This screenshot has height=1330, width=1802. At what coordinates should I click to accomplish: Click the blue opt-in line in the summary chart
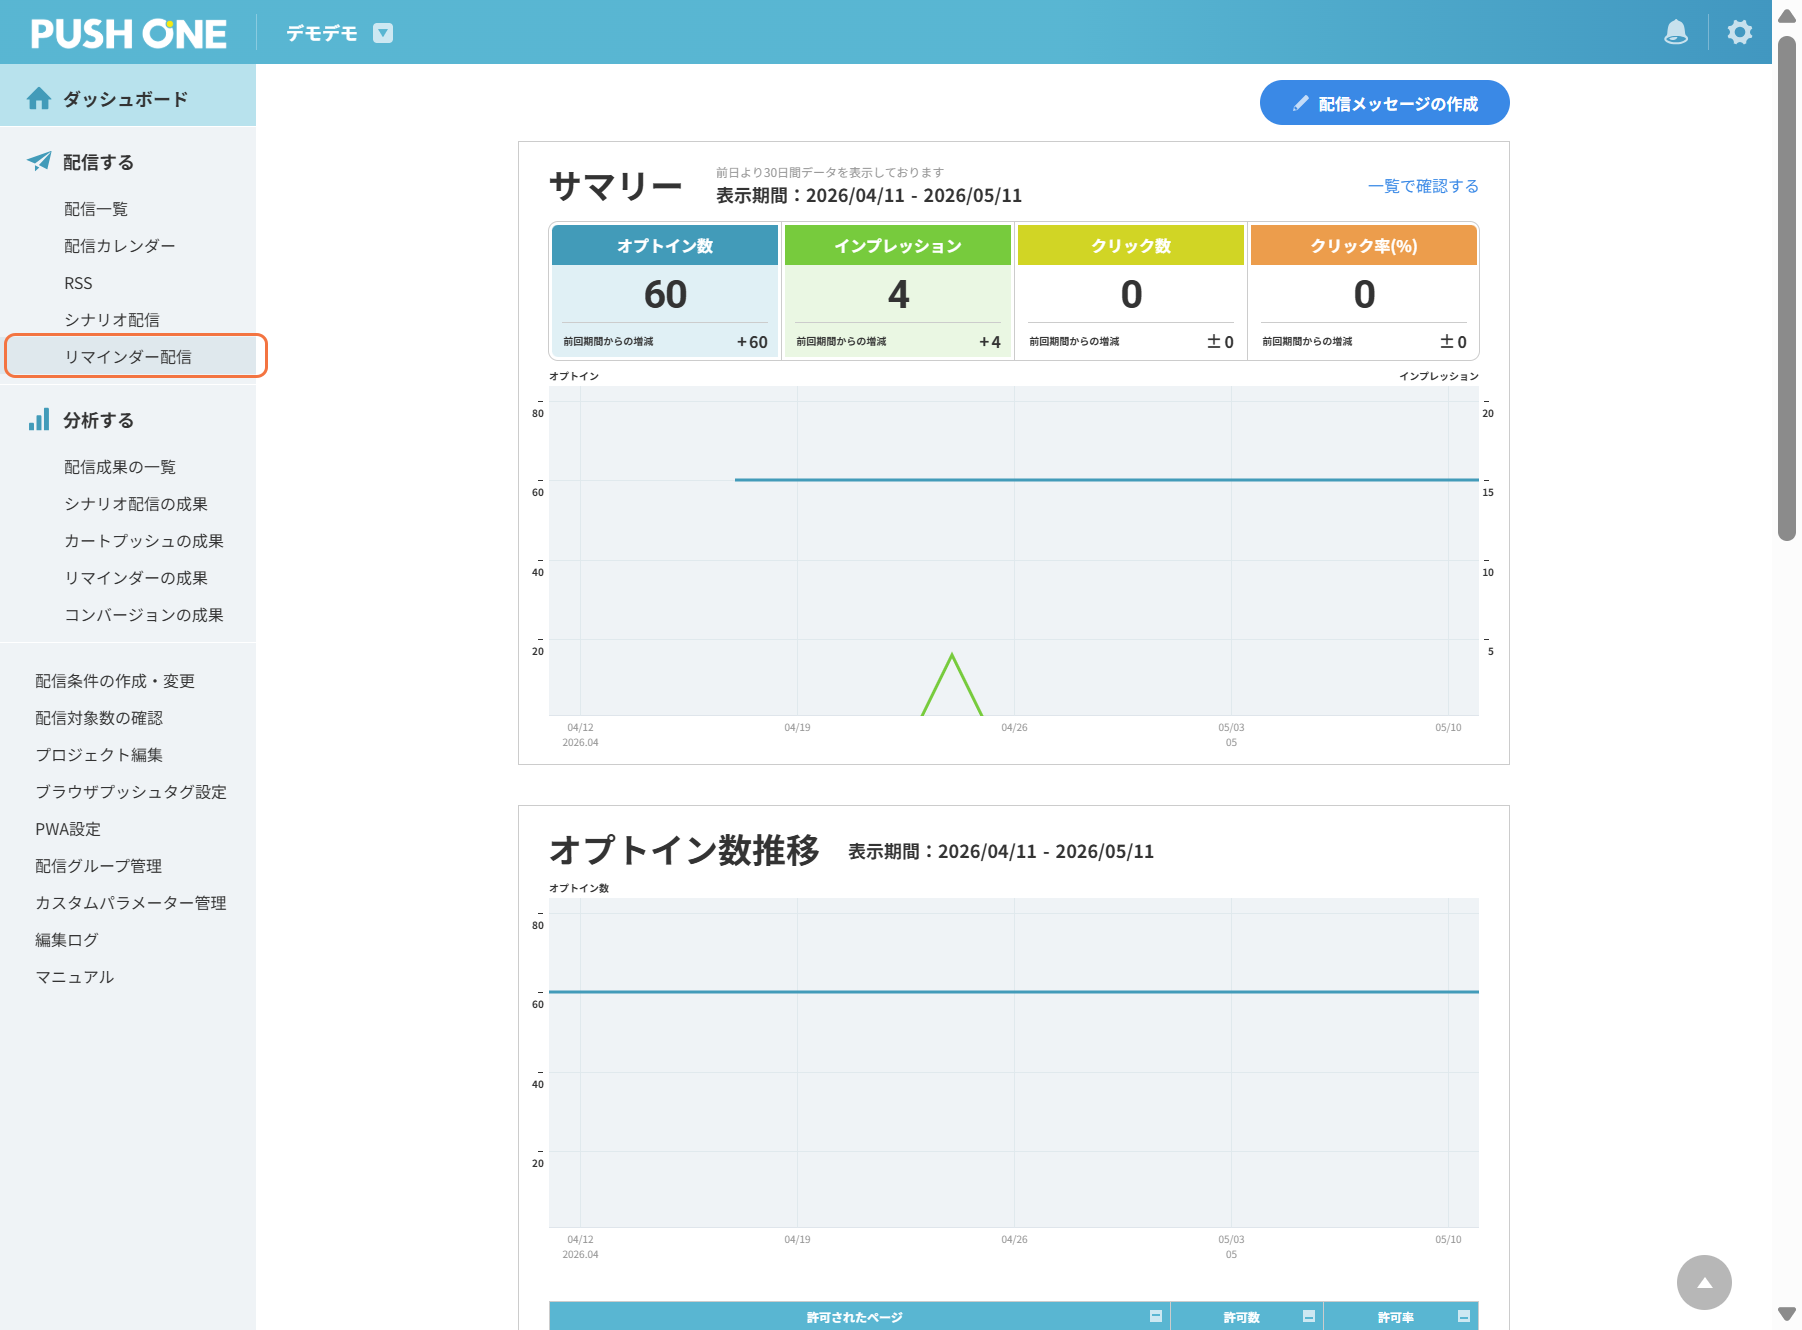[x=1106, y=480]
